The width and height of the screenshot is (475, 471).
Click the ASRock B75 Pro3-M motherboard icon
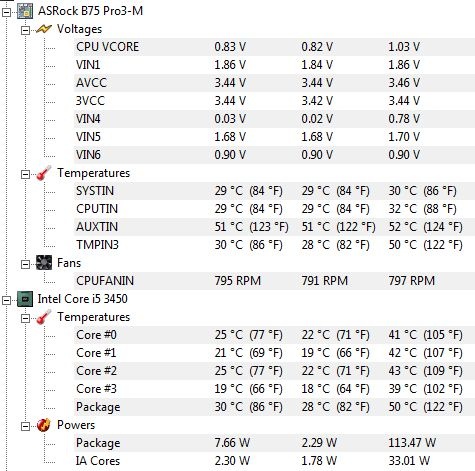click(x=25, y=11)
